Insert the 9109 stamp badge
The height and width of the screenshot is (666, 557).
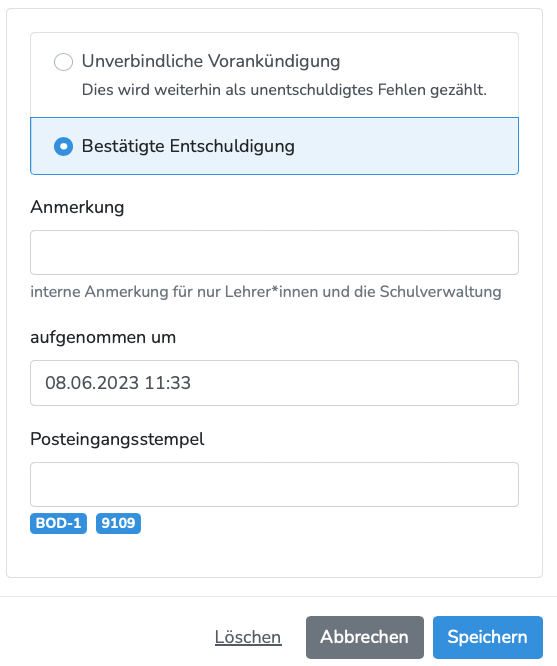click(118, 523)
